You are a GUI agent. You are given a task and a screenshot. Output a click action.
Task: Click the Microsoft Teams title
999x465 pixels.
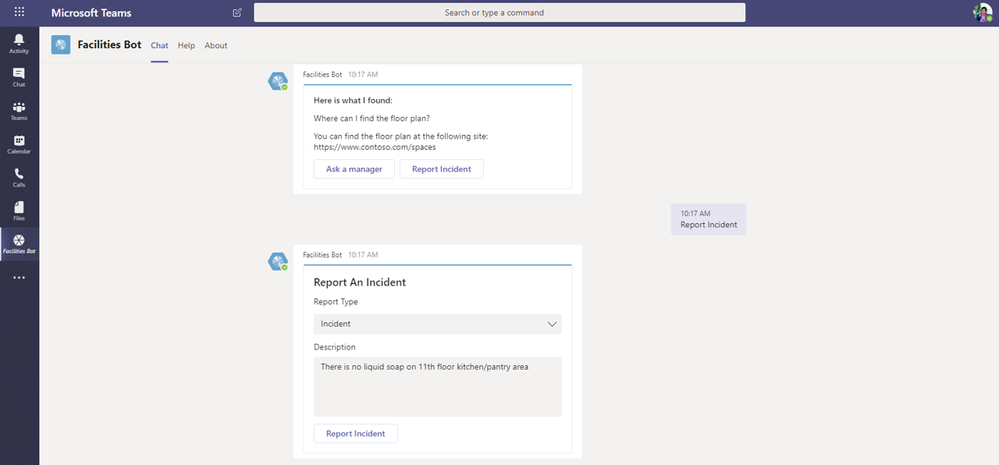[91, 13]
